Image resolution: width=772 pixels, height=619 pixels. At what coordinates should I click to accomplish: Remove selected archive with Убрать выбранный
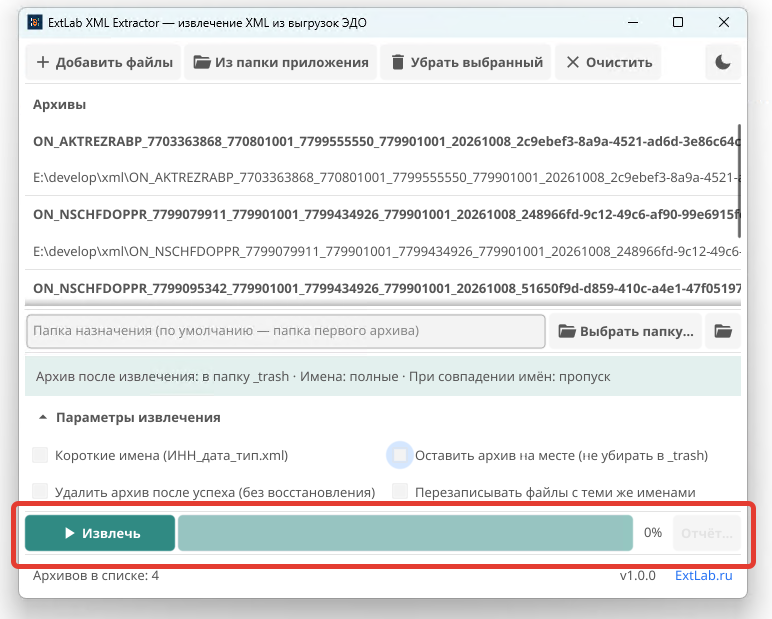(466, 63)
